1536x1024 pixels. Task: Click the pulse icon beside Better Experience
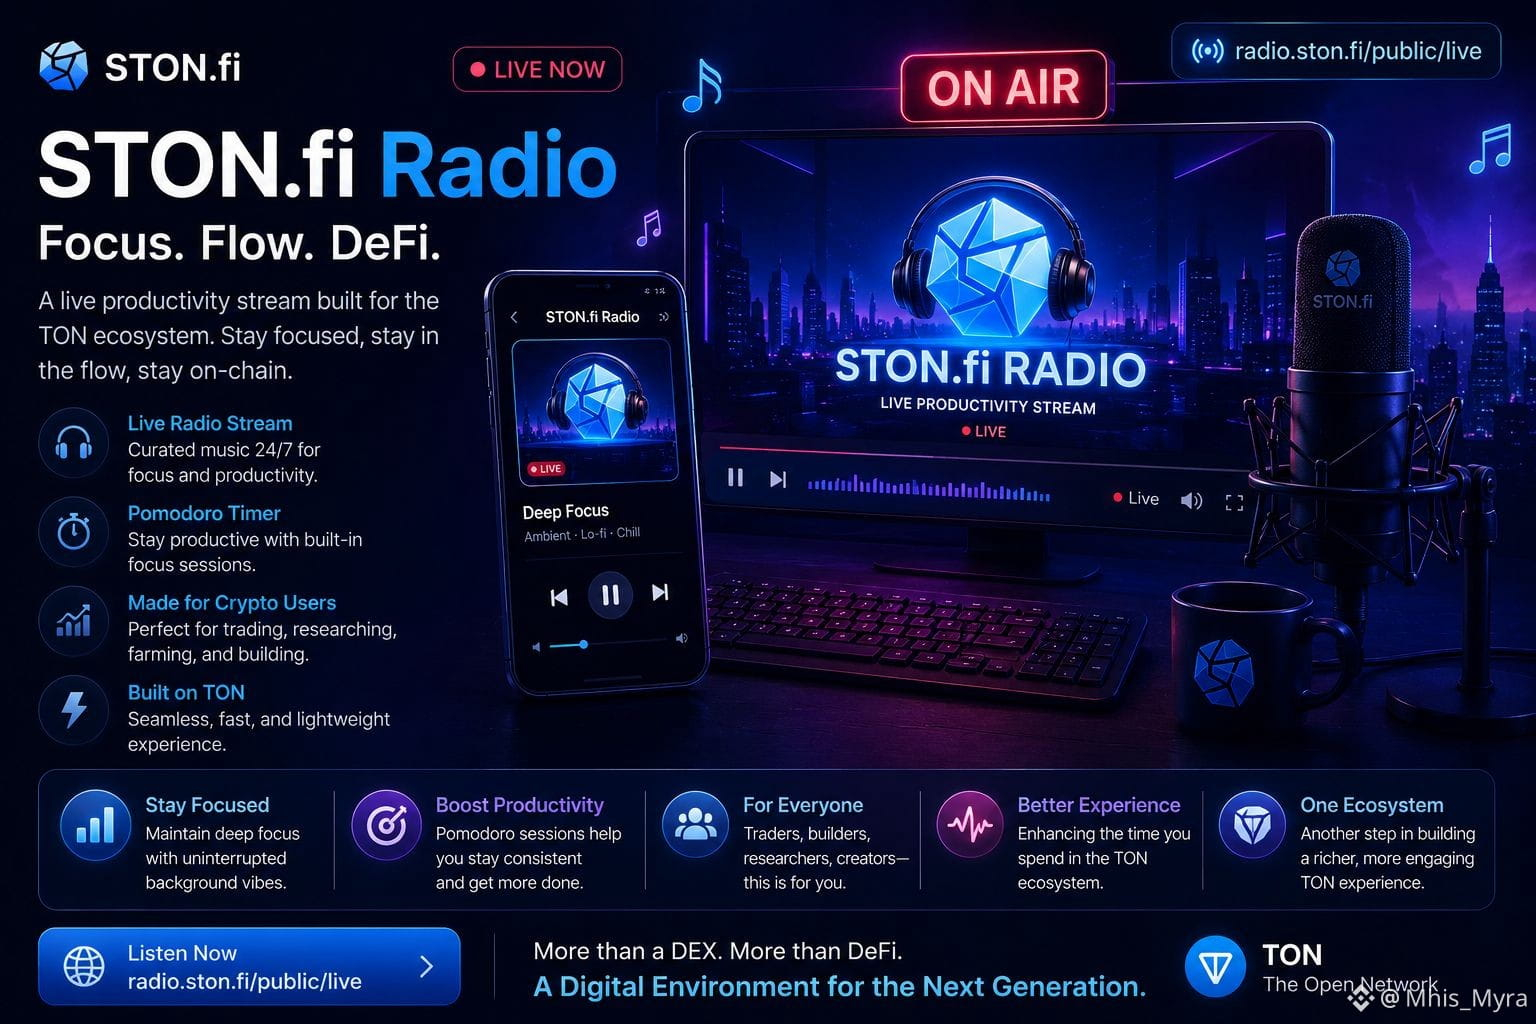(x=969, y=825)
